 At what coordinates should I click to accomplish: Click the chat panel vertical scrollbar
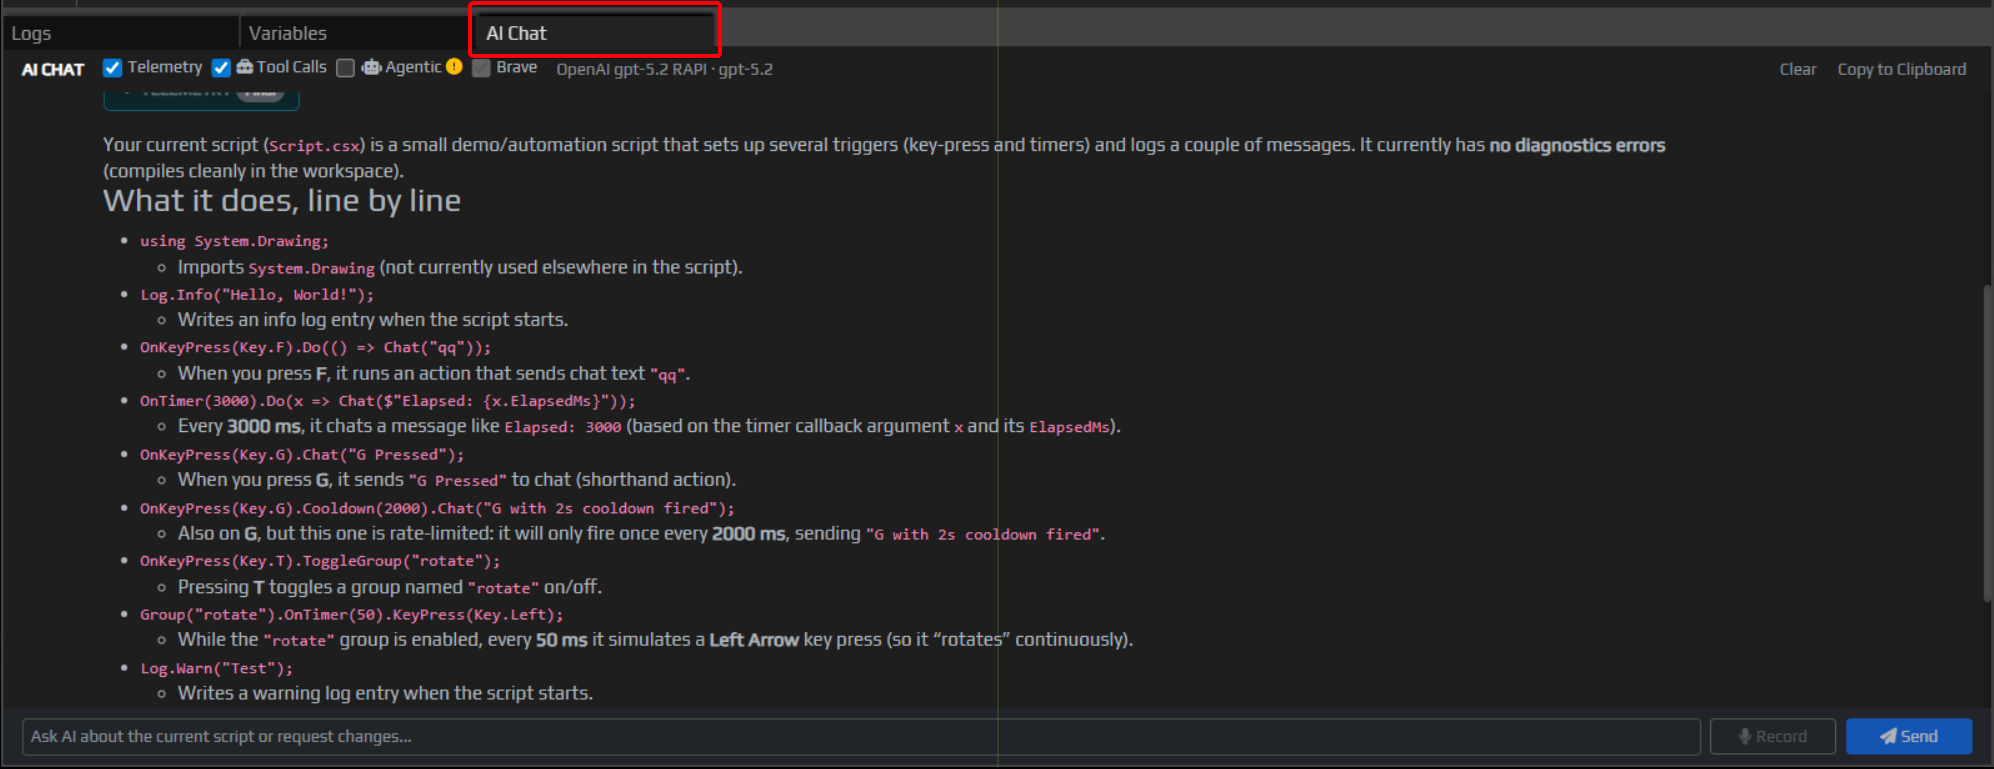coord(1986,440)
